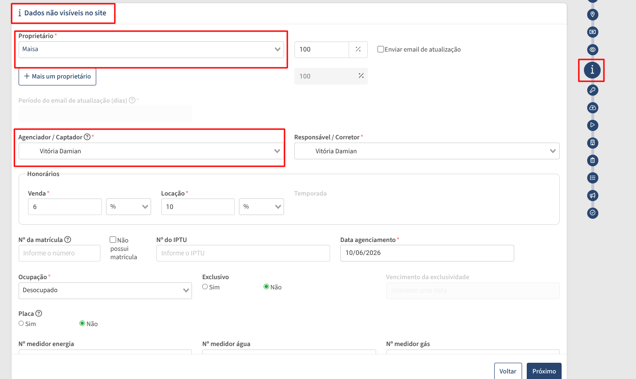
Task: Select the highlighted info step icon
Action: (592, 70)
